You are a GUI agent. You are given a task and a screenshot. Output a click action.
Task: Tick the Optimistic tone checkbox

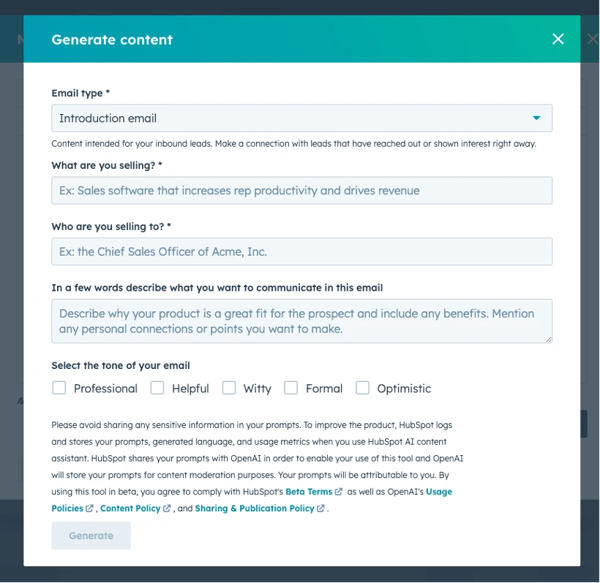(363, 388)
